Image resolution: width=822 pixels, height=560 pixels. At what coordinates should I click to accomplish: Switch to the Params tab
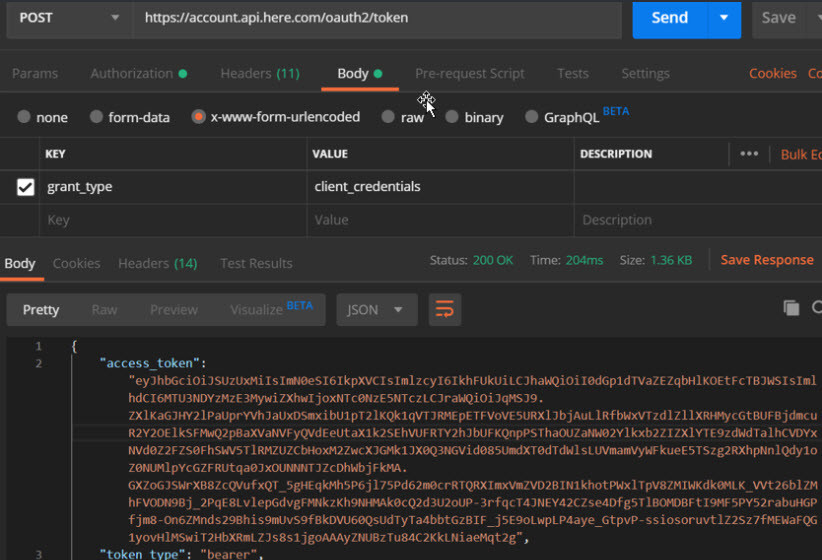point(35,73)
